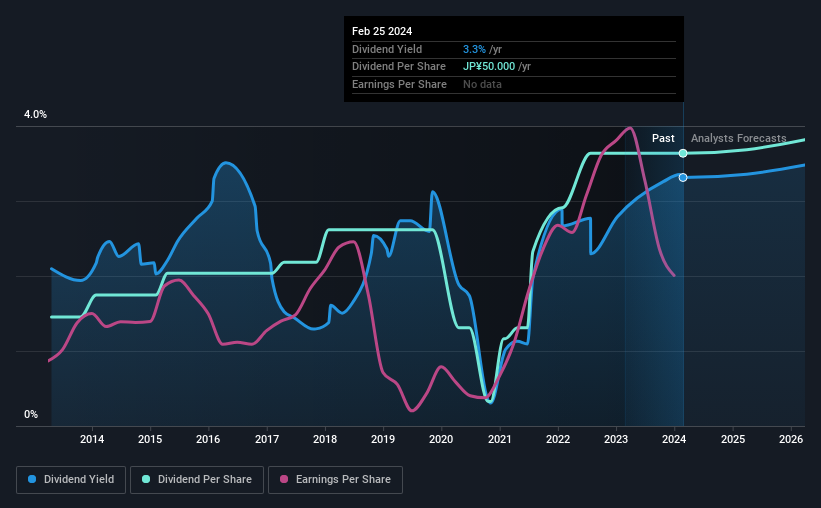Click the JP¥50.000 dividend per share value

click(x=489, y=67)
